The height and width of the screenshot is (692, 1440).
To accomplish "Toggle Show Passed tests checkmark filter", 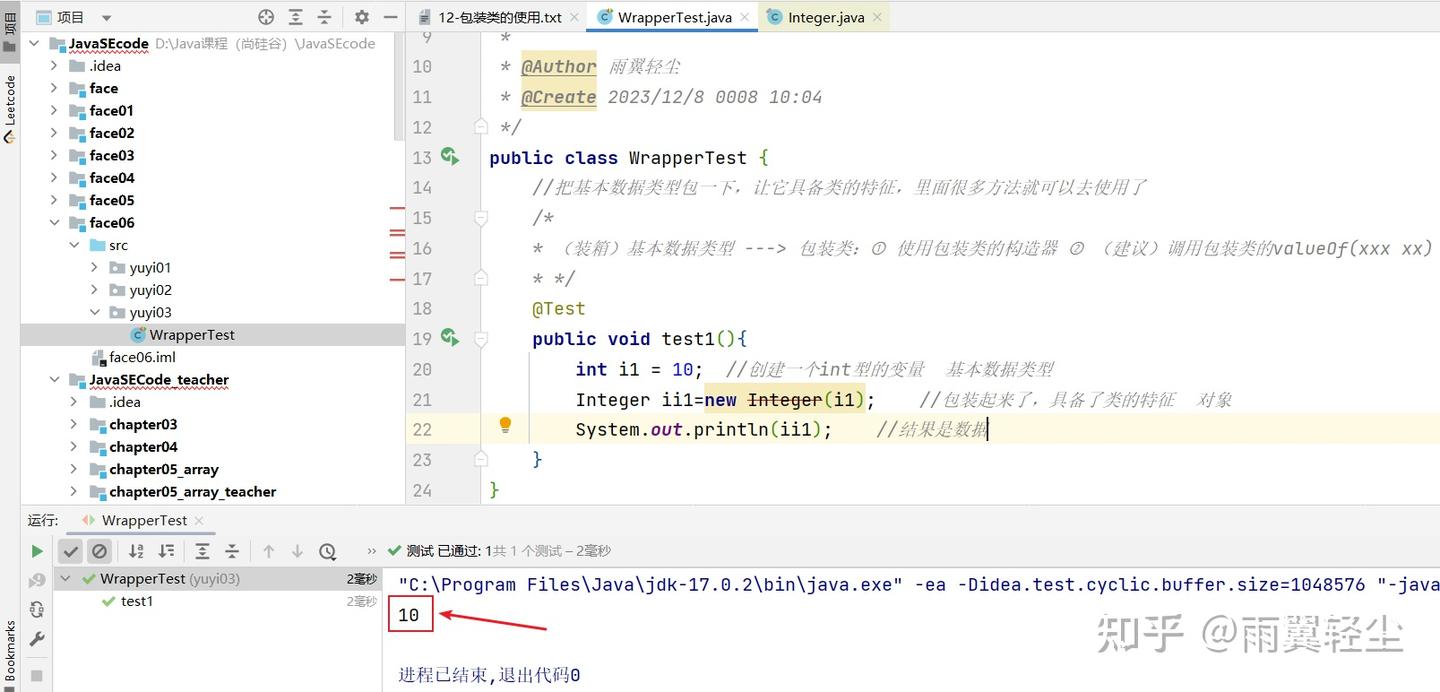I will tap(70, 550).
